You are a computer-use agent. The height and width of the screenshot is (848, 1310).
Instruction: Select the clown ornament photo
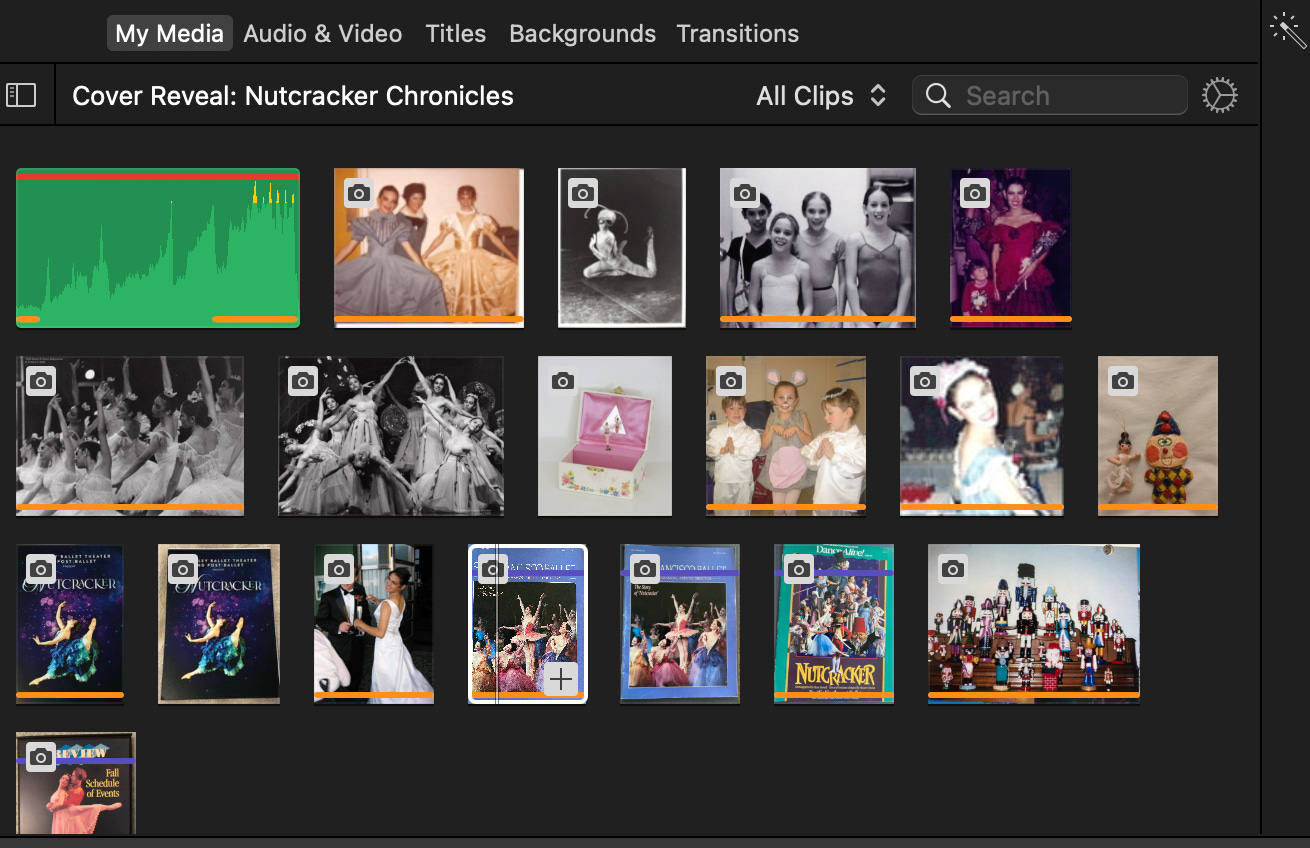1158,436
